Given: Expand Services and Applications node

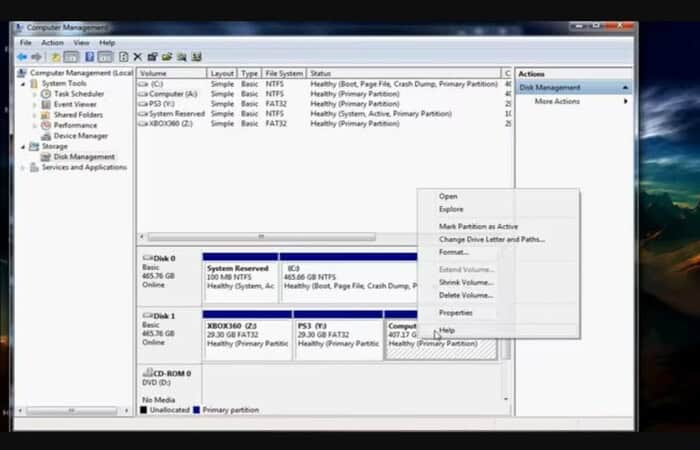Looking at the screenshot, I should (x=23, y=168).
